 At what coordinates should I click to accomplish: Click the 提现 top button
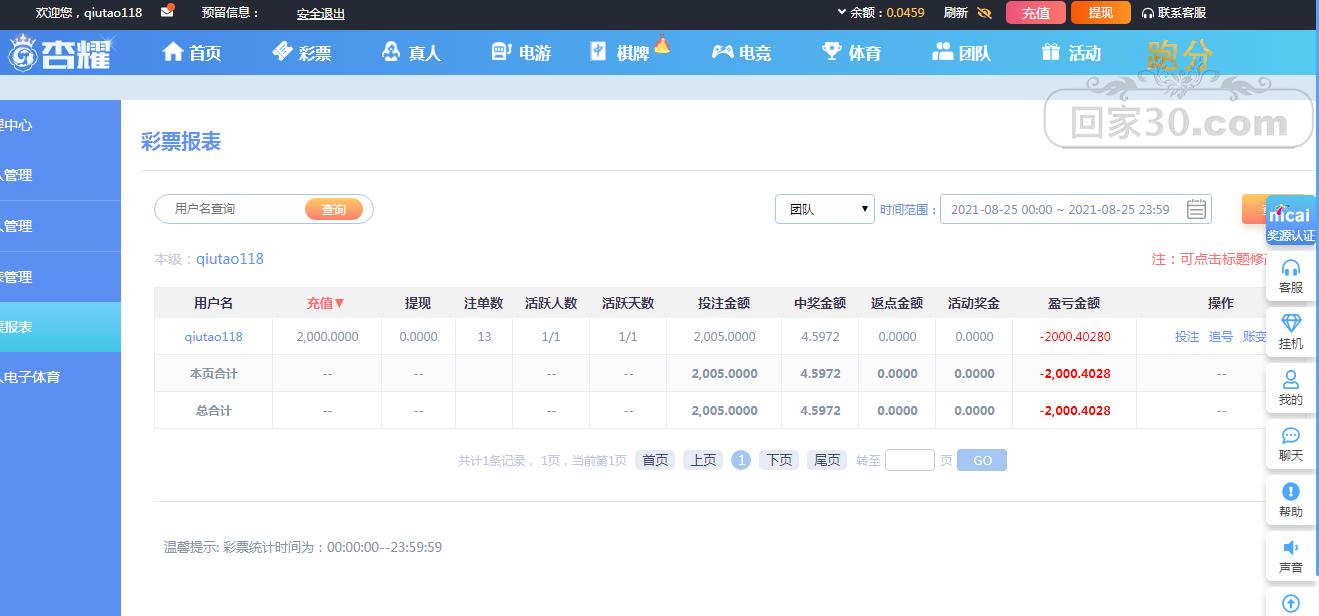pyautogui.click(x=1101, y=13)
